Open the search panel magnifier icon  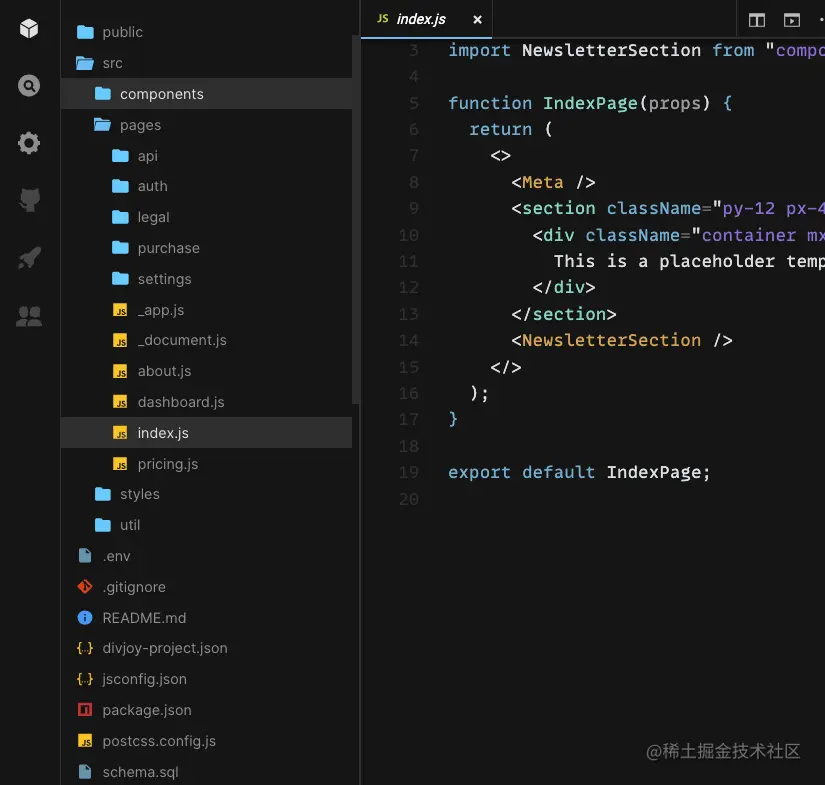[29, 86]
